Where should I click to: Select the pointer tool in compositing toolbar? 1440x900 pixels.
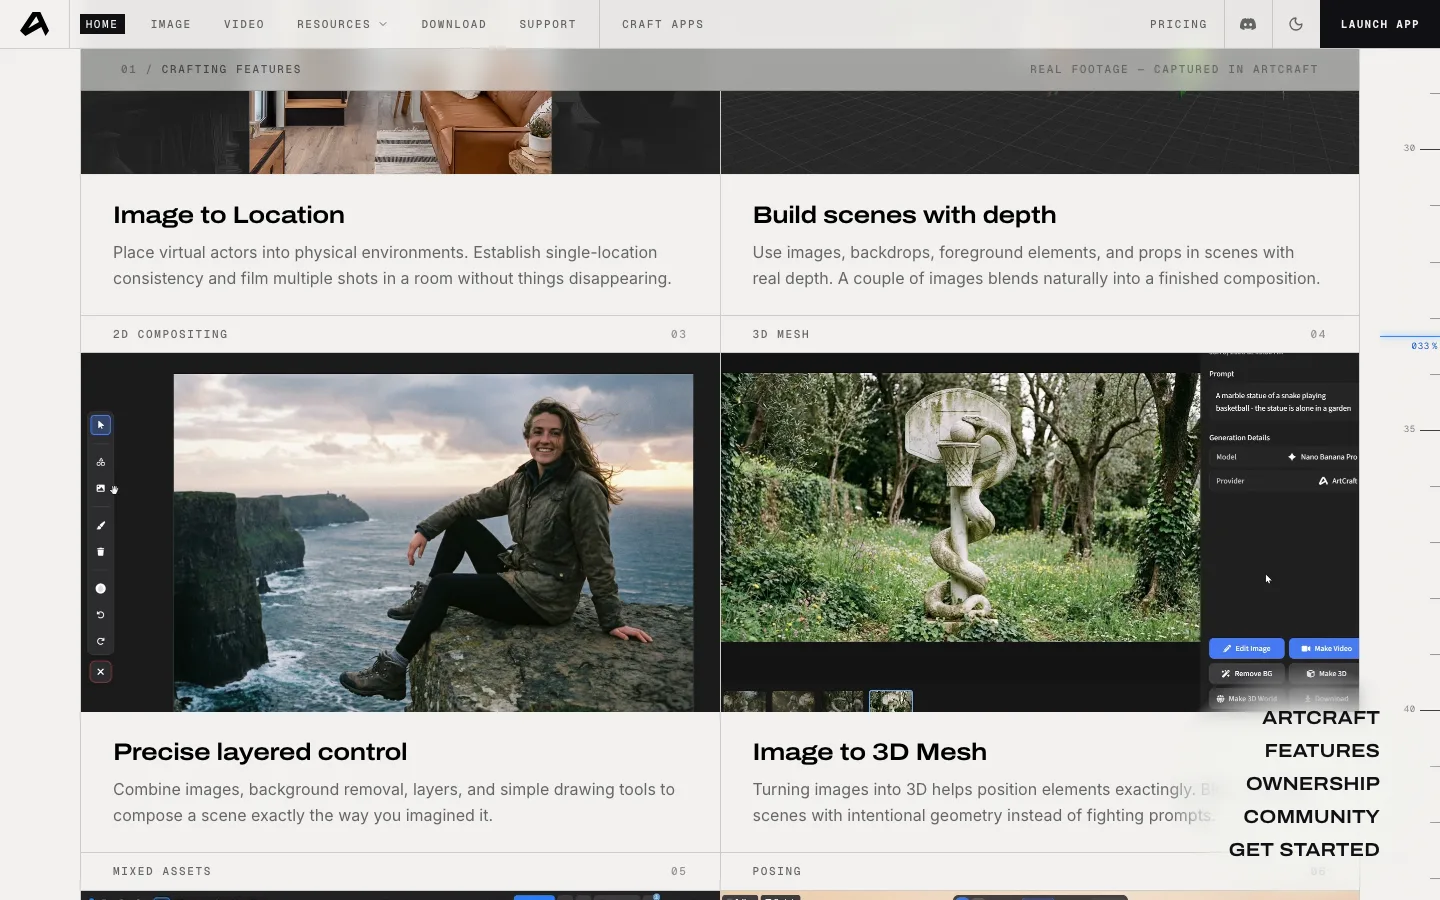pyautogui.click(x=101, y=425)
